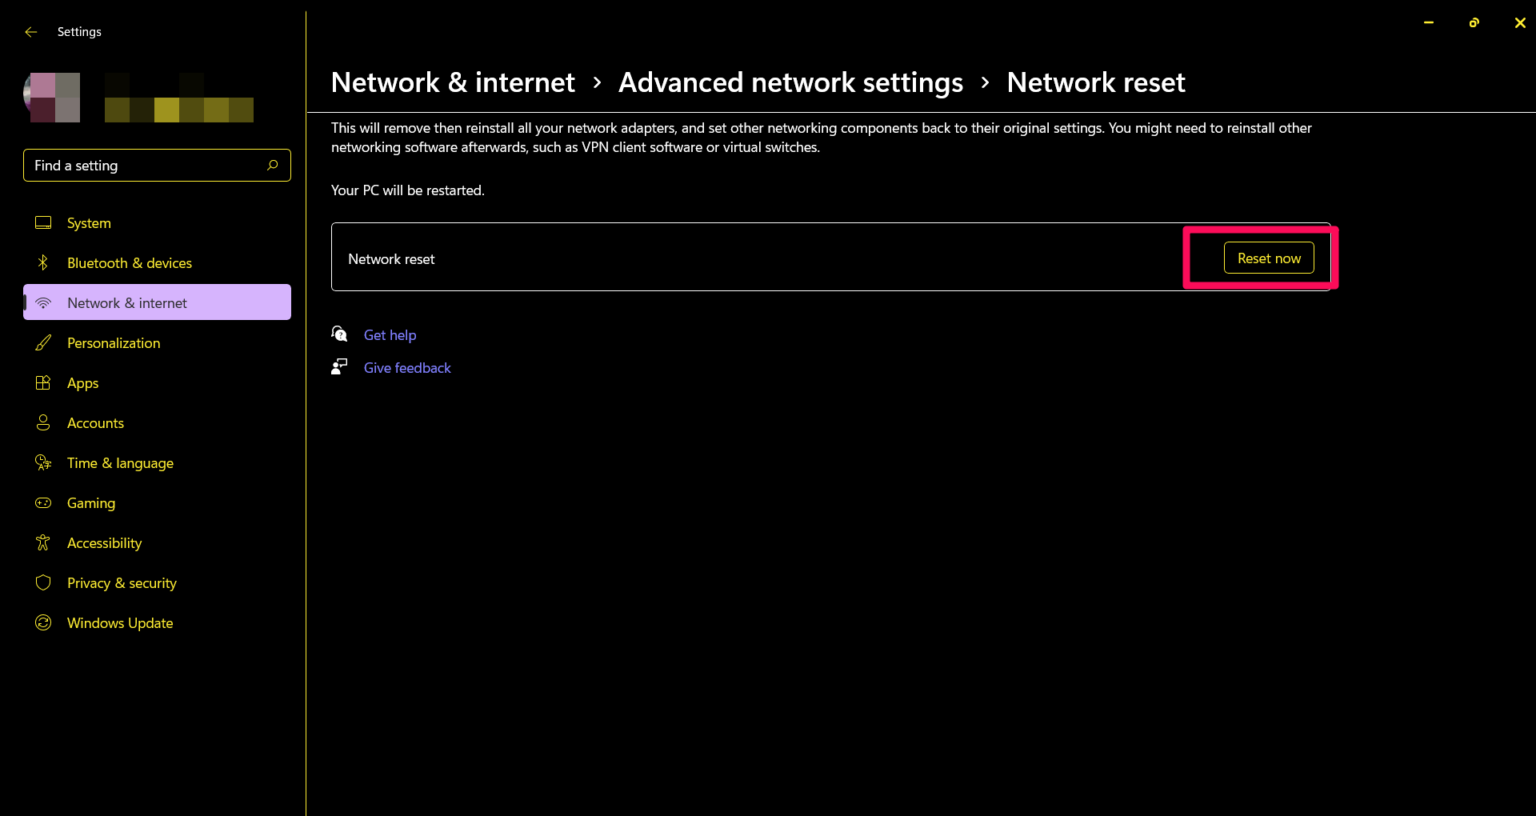Click the Wi-Fi icon for Network & internet
1536x816 pixels.
pos(43,302)
